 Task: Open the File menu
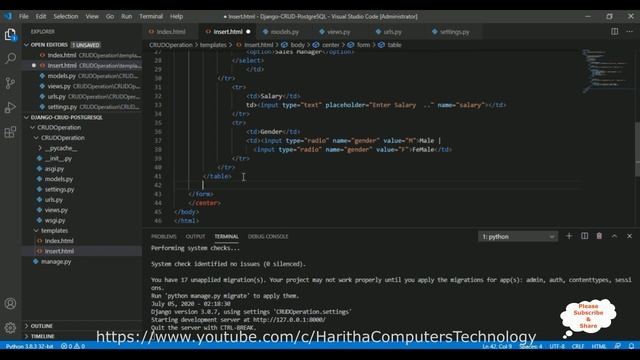tap(24, 16)
